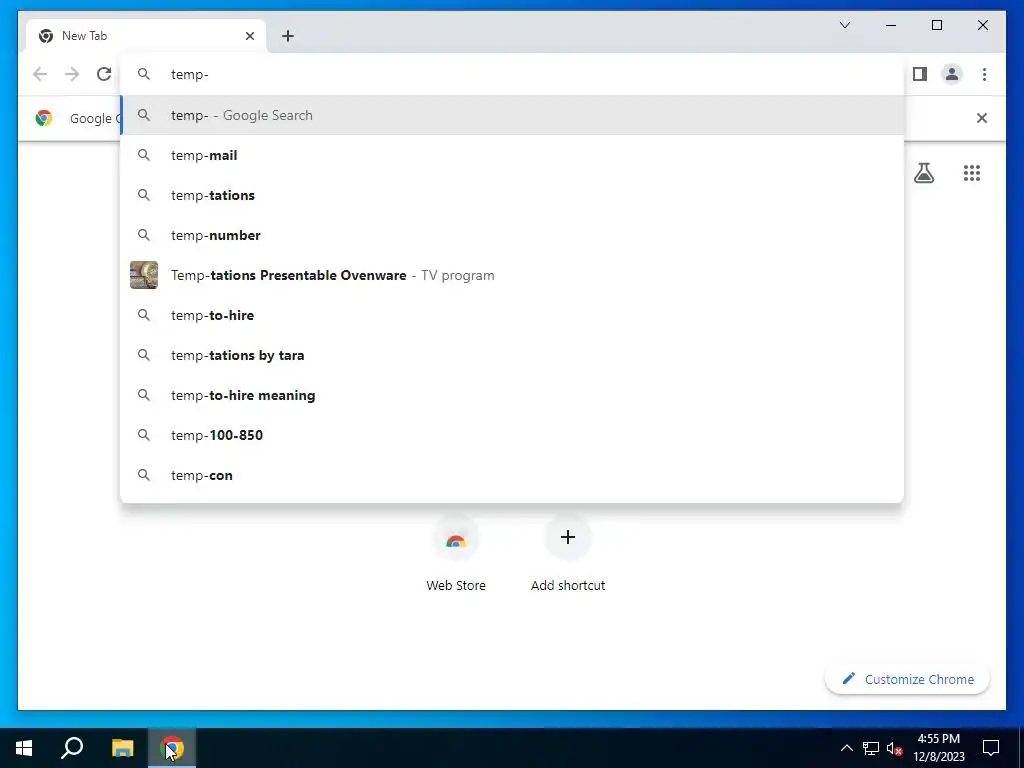Open the Google apps grid

pyautogui.click(x=972, y=173)
